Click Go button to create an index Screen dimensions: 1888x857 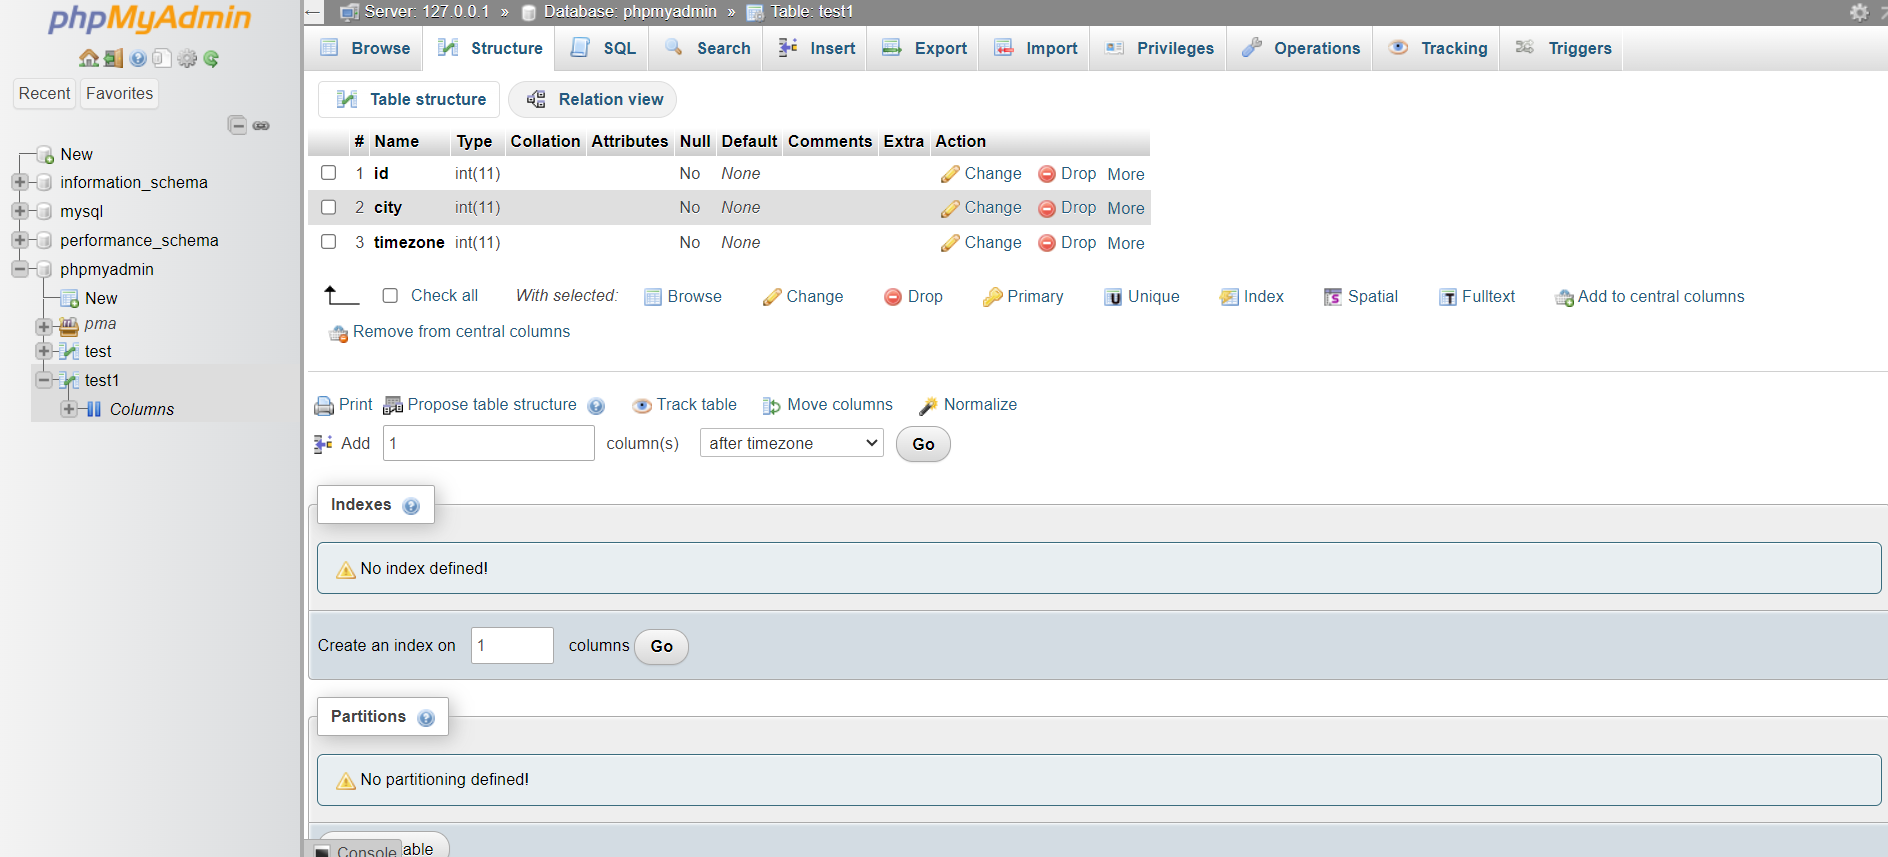tap(661, 646)
